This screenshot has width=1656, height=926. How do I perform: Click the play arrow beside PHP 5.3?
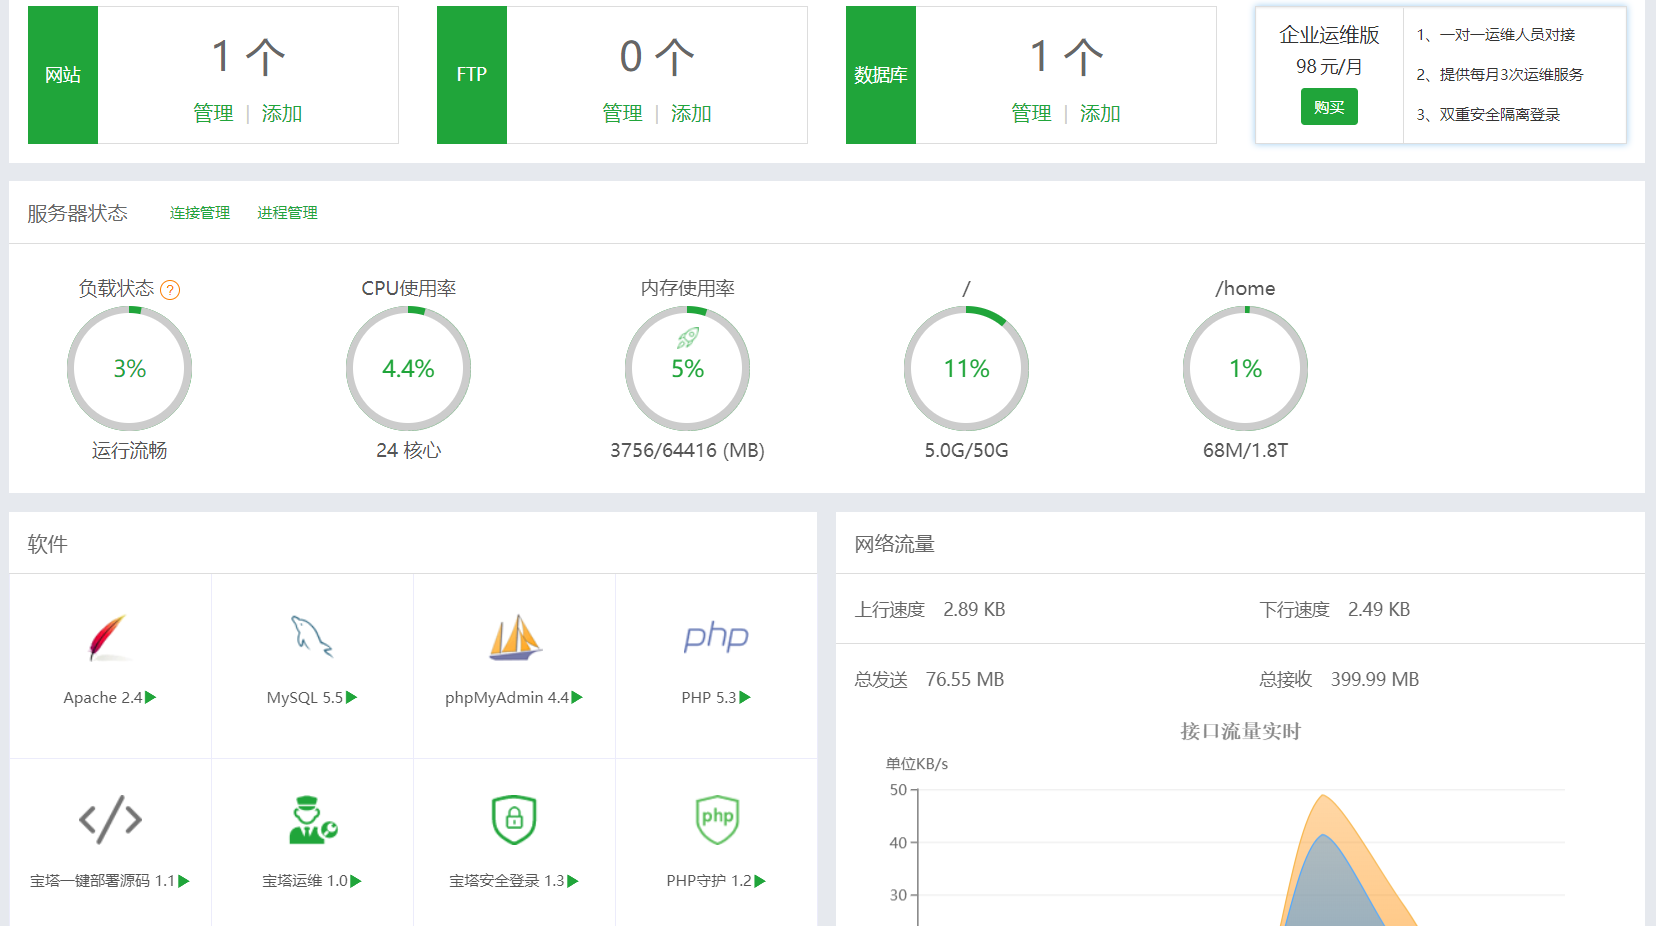[745, 697]
